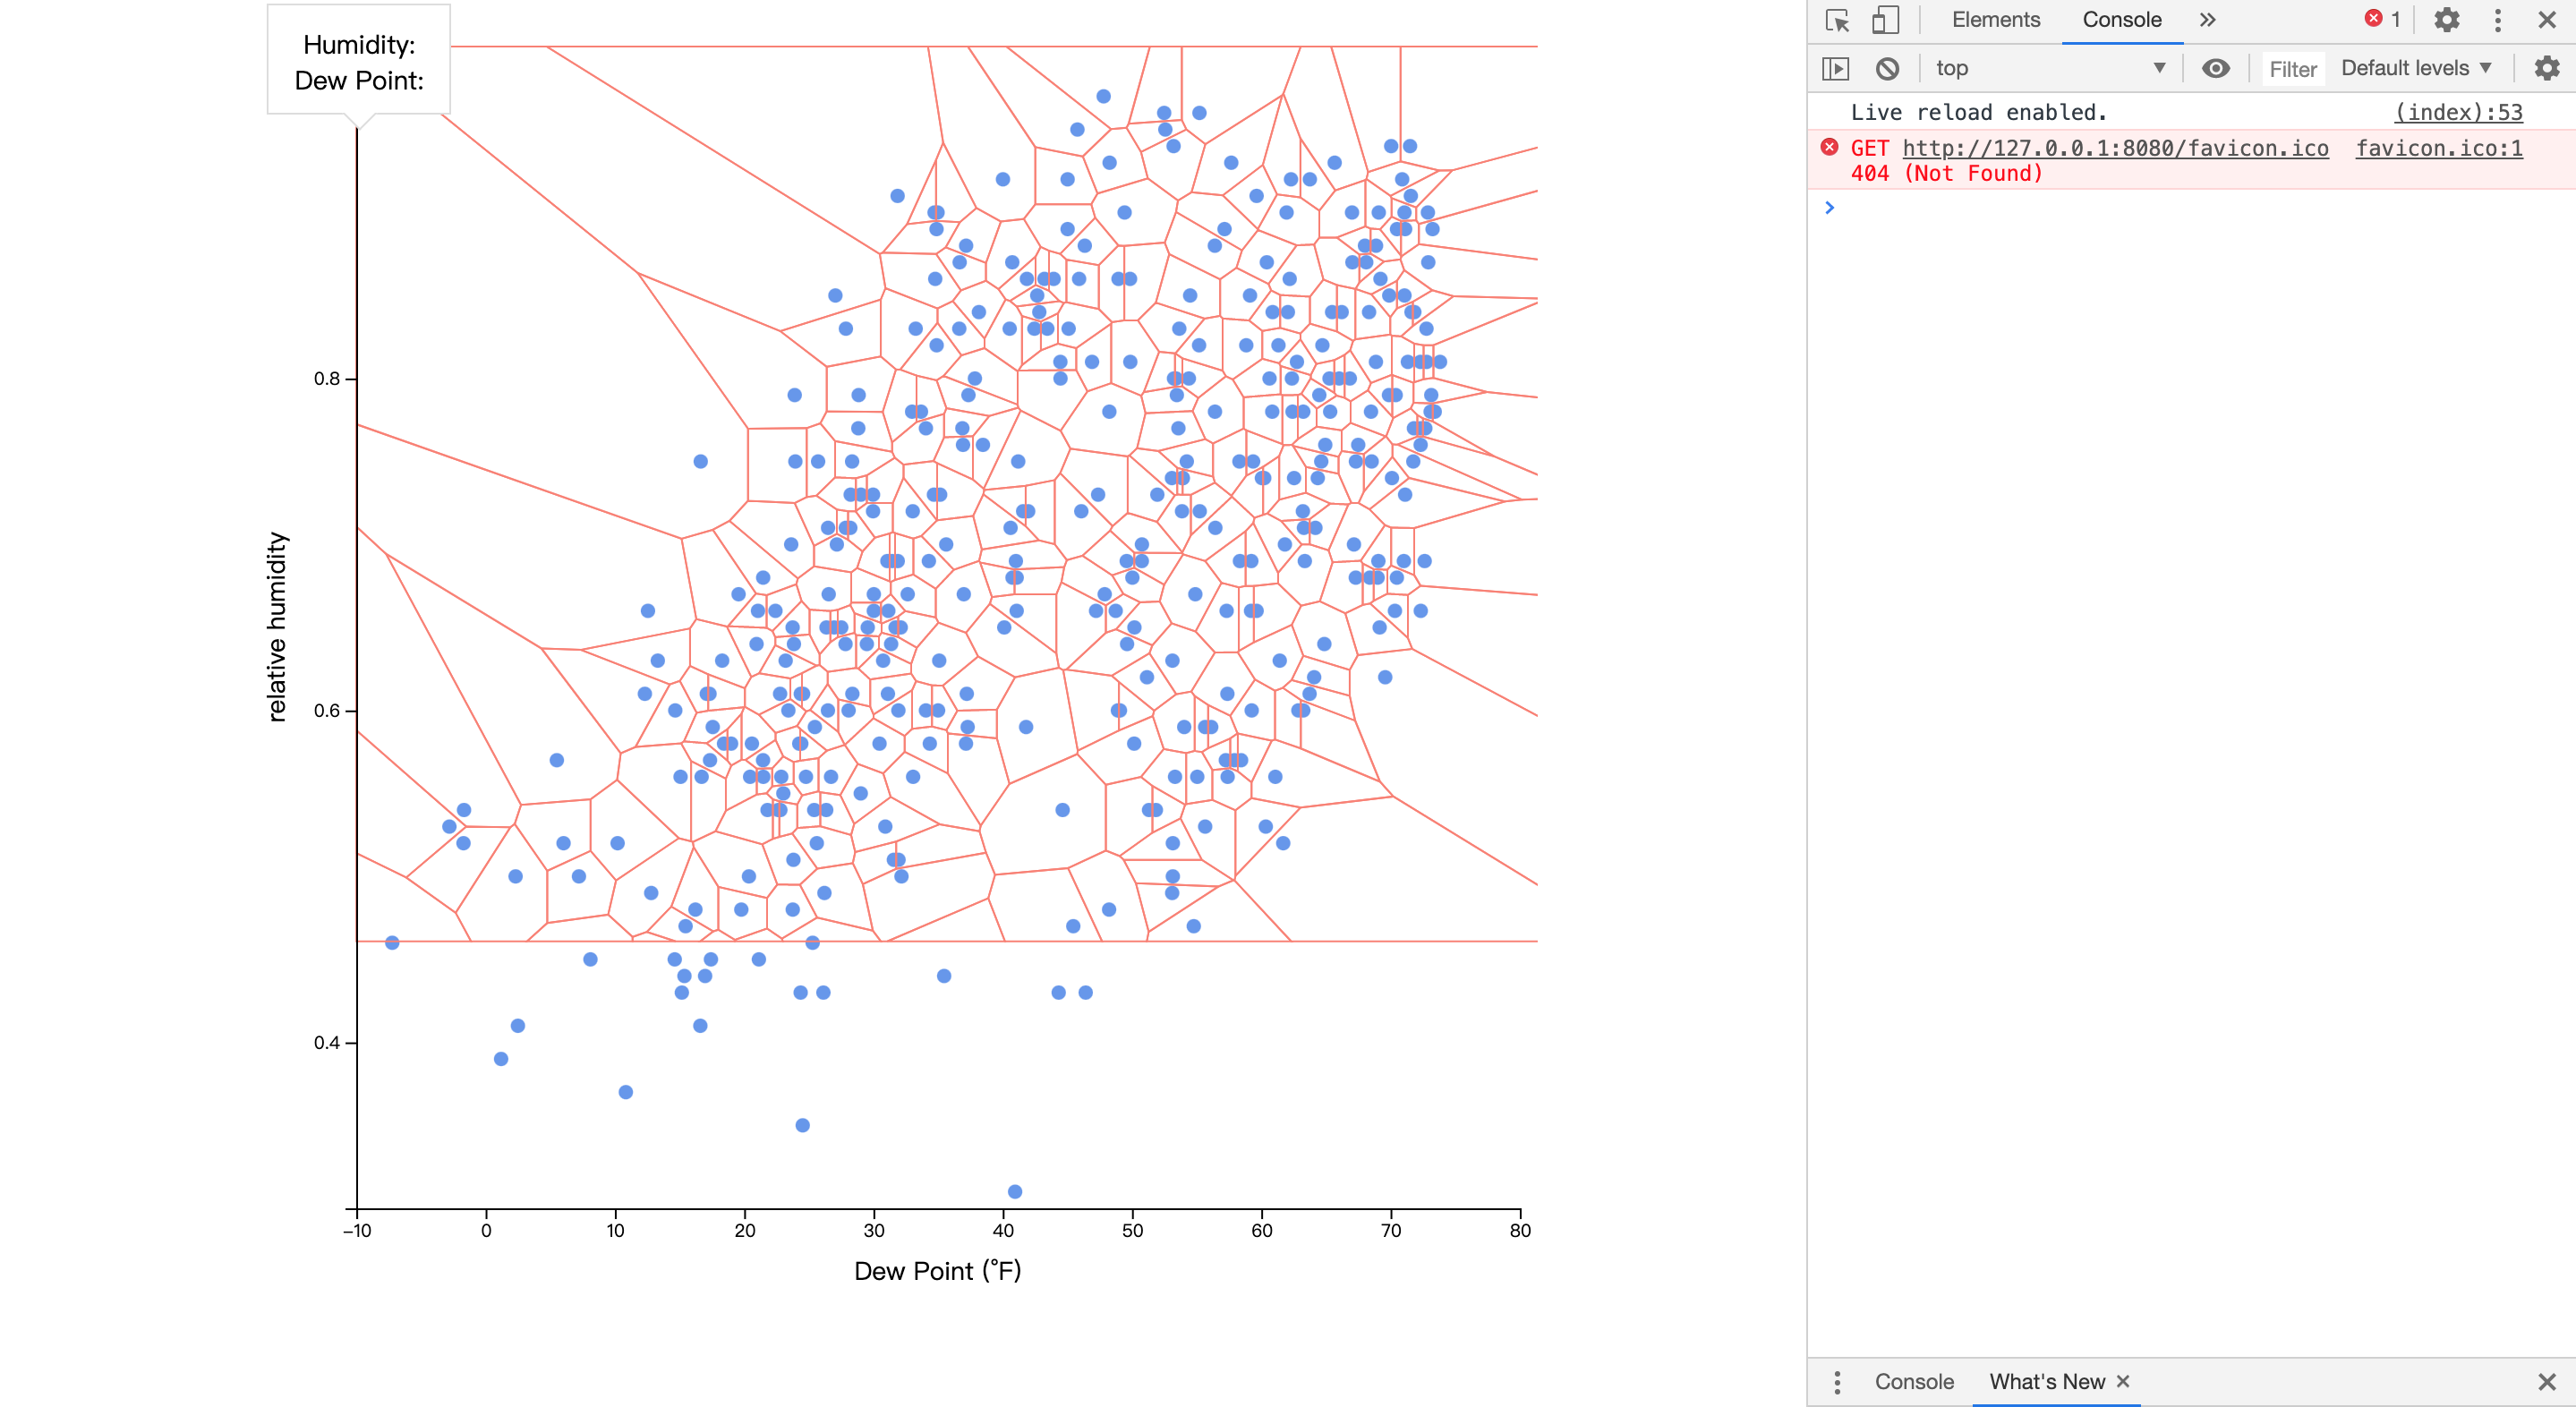Close the DevTools panel
Image resolution: width=2576 pixels, height=1407 pixels.
[2547, 20]
